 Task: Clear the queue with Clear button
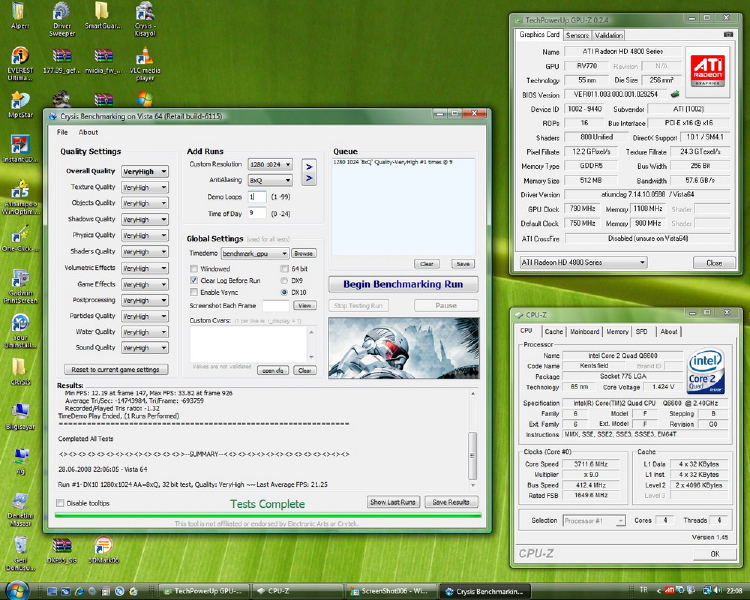(x=426, y=264)
